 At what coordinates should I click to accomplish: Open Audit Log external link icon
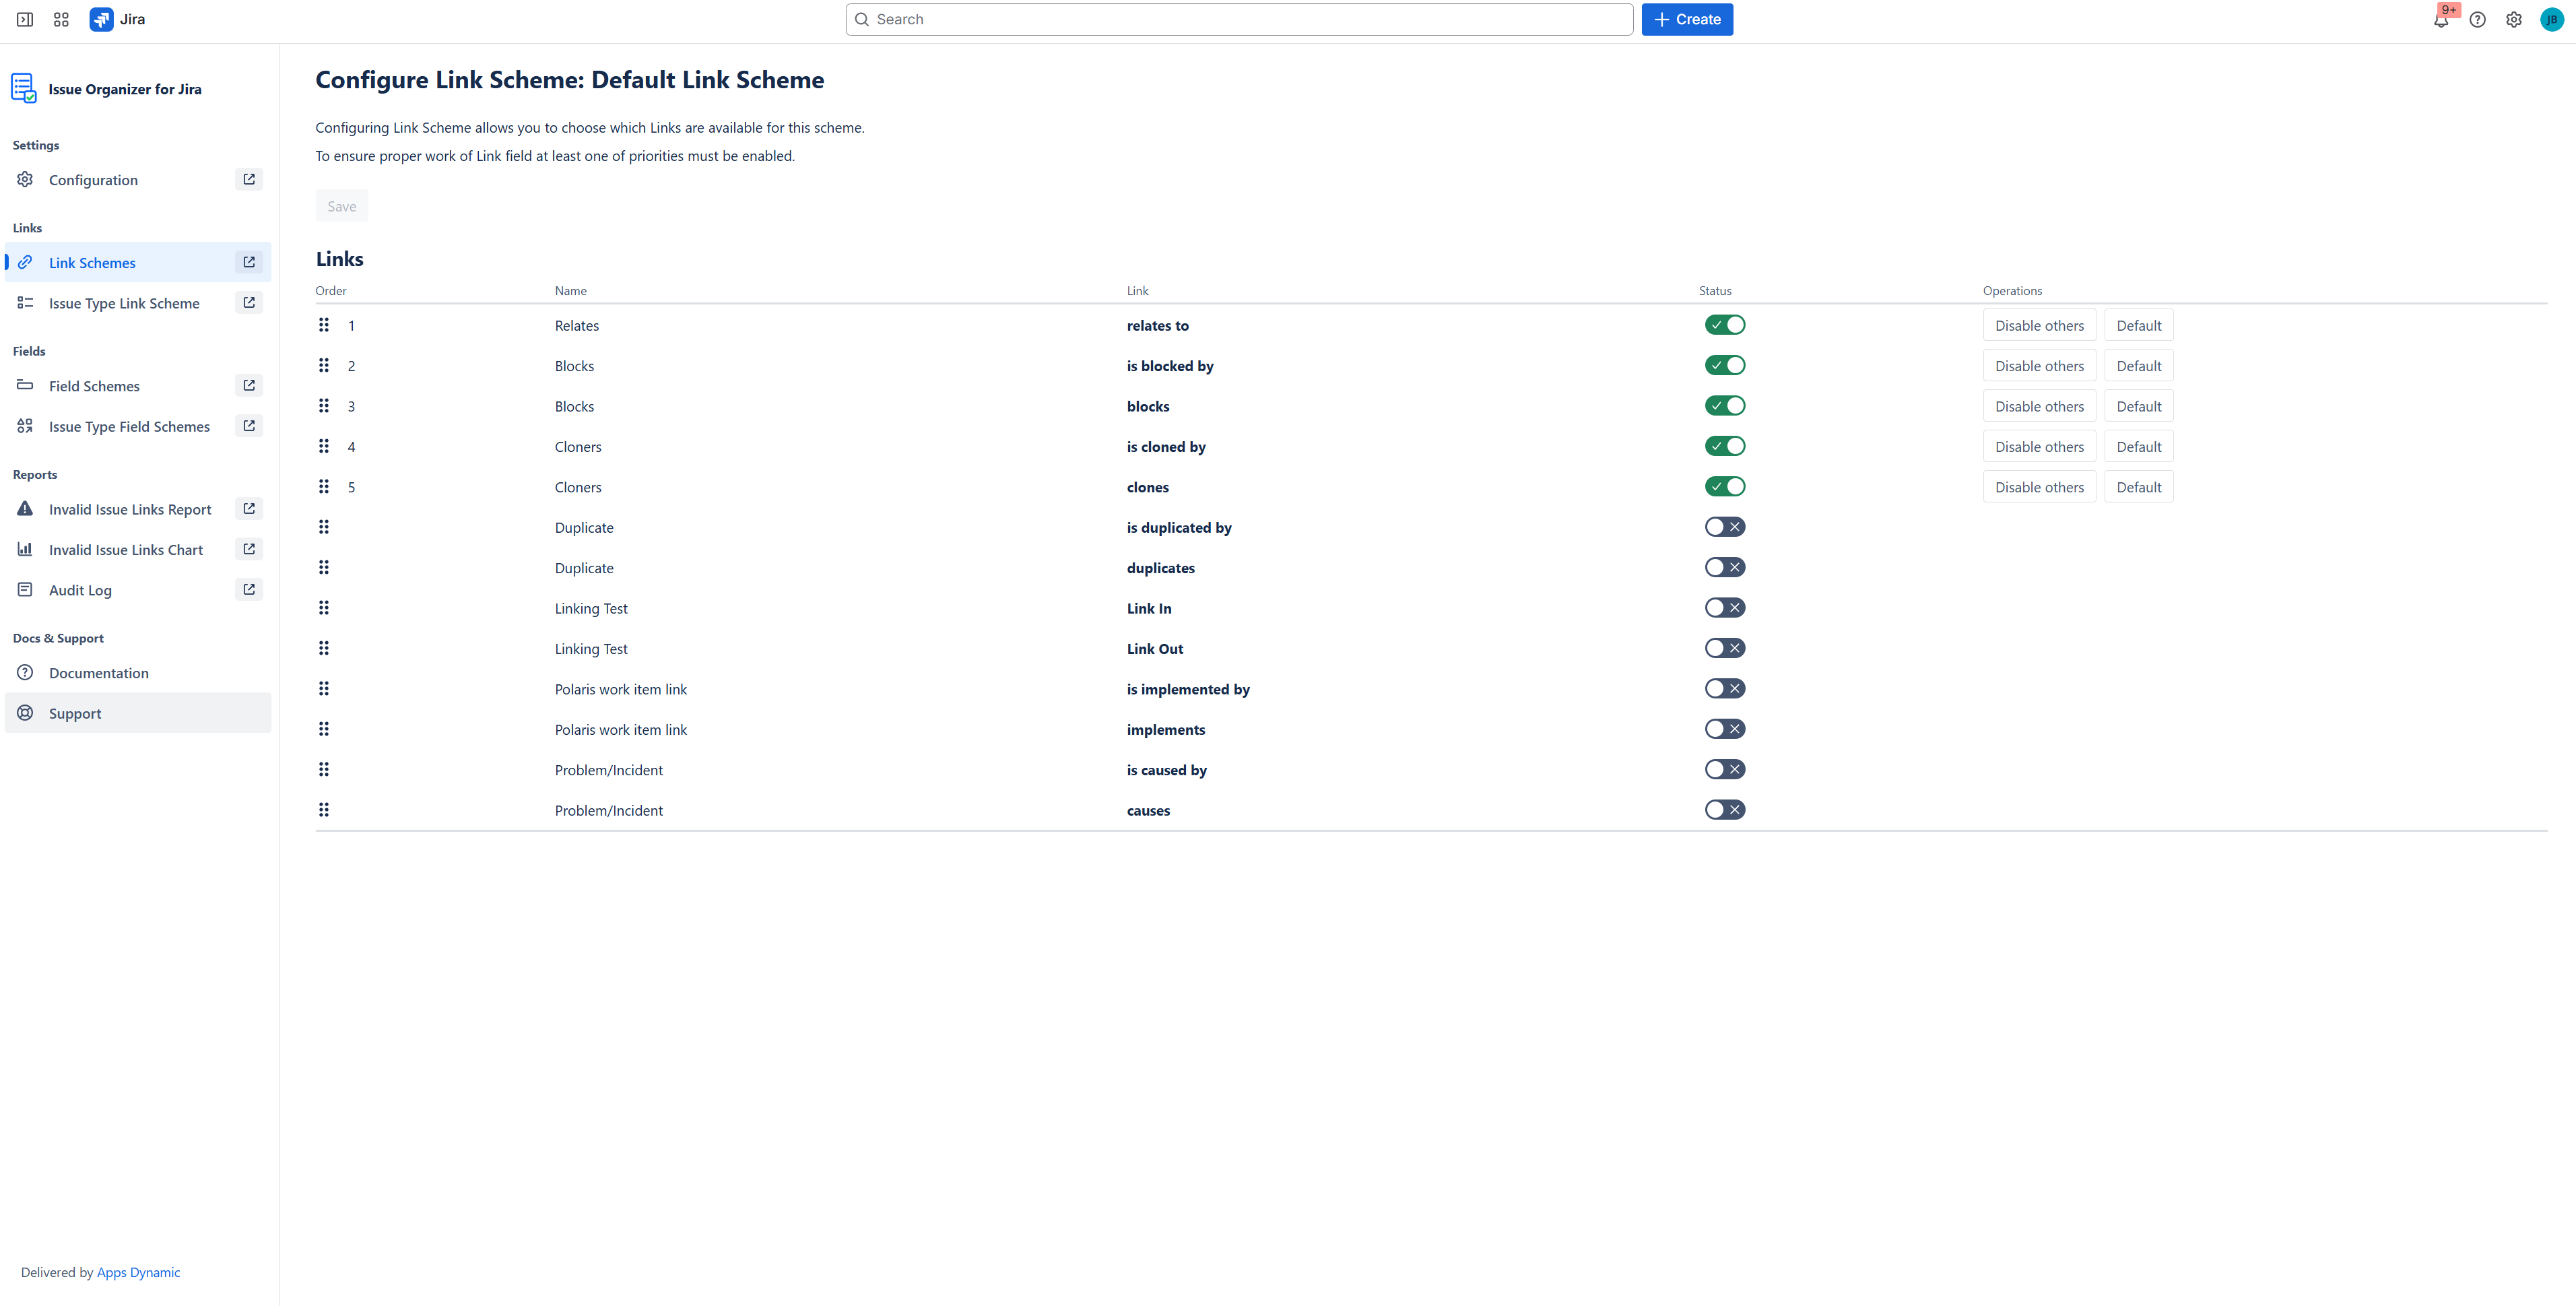coord(249,590)
